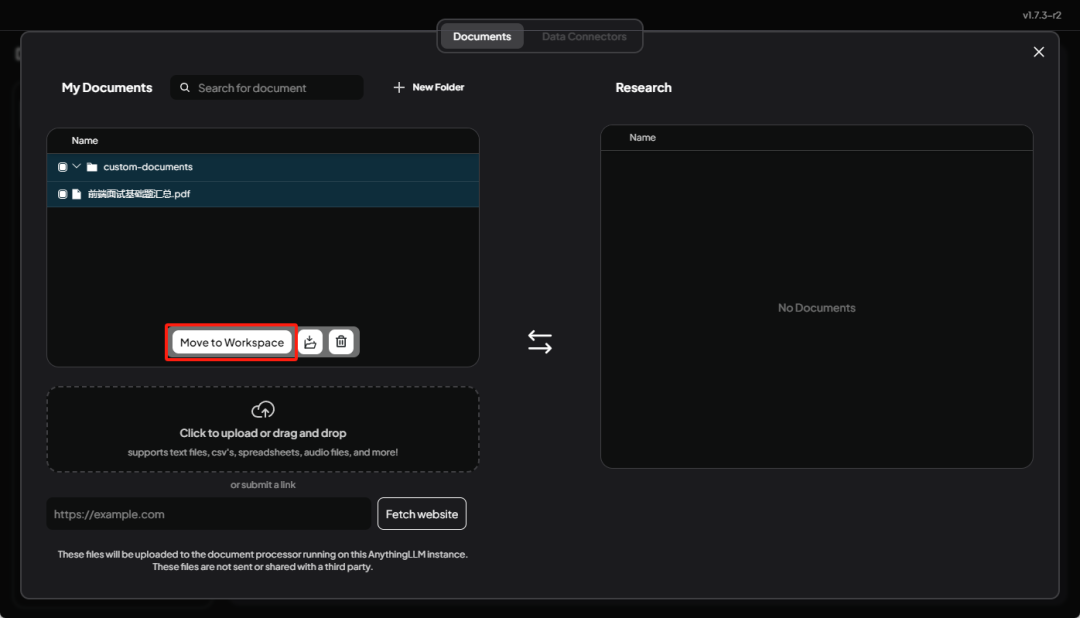Click 'Click to upload or drag and drop' text
The width and height of the screenshot is (1080, 618).
(263, 433)
